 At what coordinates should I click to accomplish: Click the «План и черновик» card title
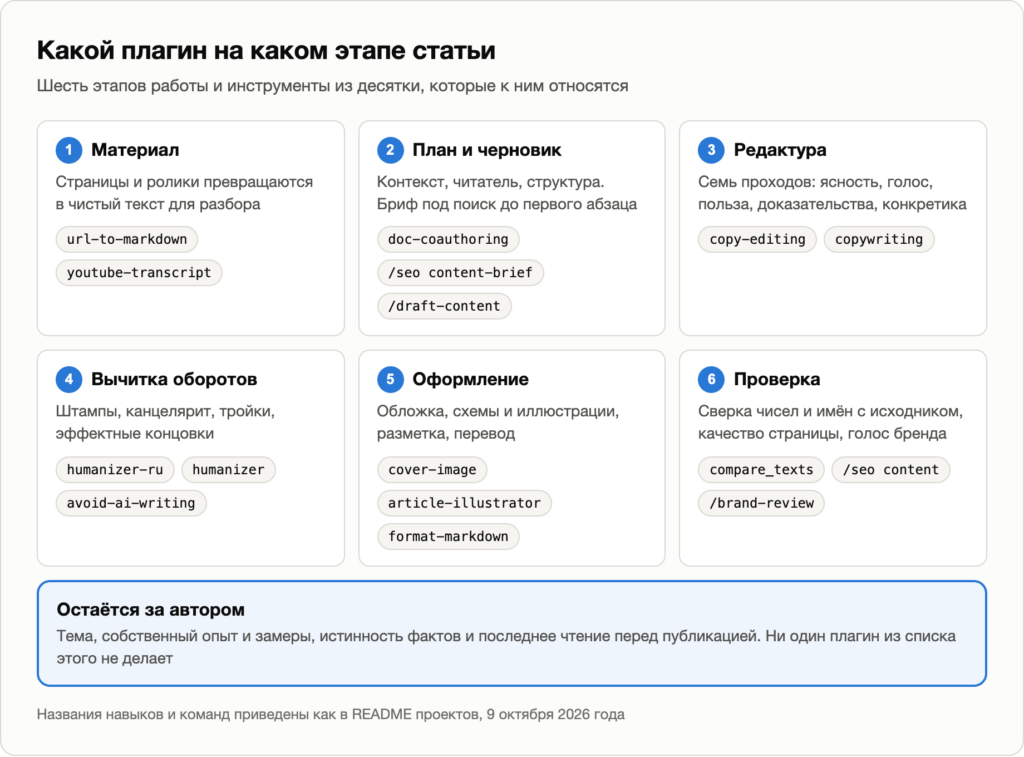pyautogui.click(x=487, y=150)
